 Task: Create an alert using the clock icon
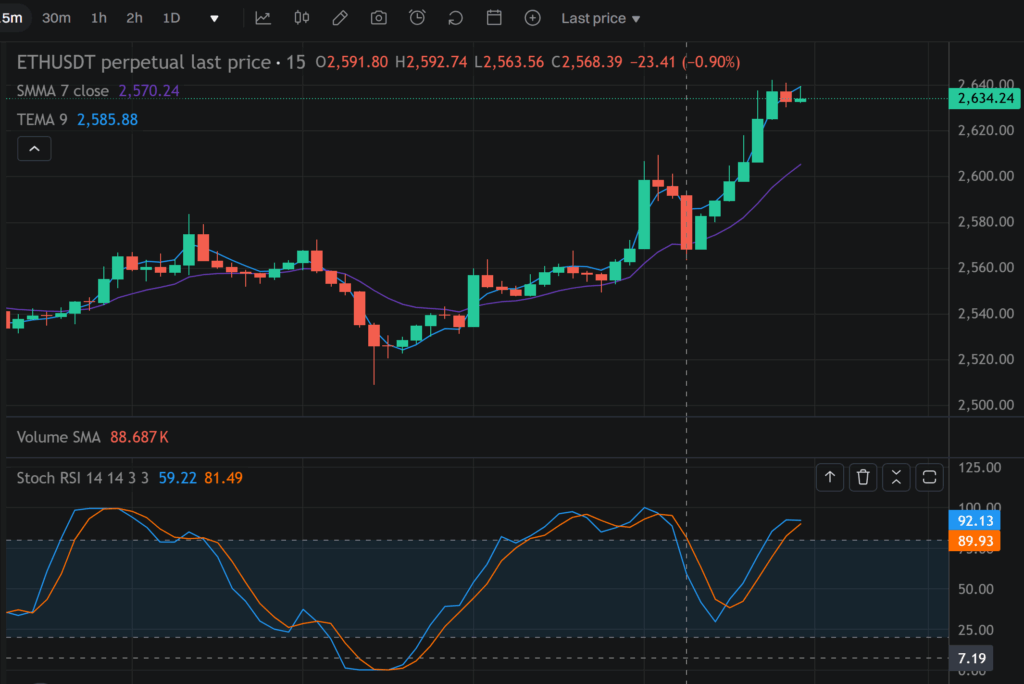[x=416, y=18]
